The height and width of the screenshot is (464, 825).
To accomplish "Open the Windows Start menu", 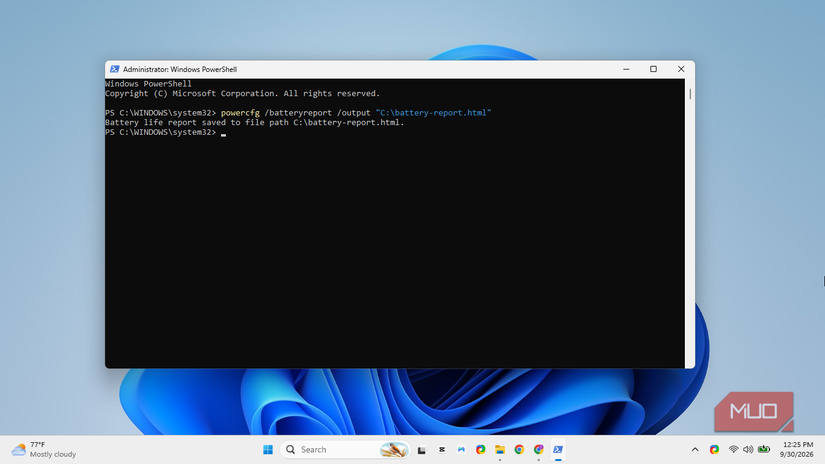I will pyautogui.click(x=268, y=449).
